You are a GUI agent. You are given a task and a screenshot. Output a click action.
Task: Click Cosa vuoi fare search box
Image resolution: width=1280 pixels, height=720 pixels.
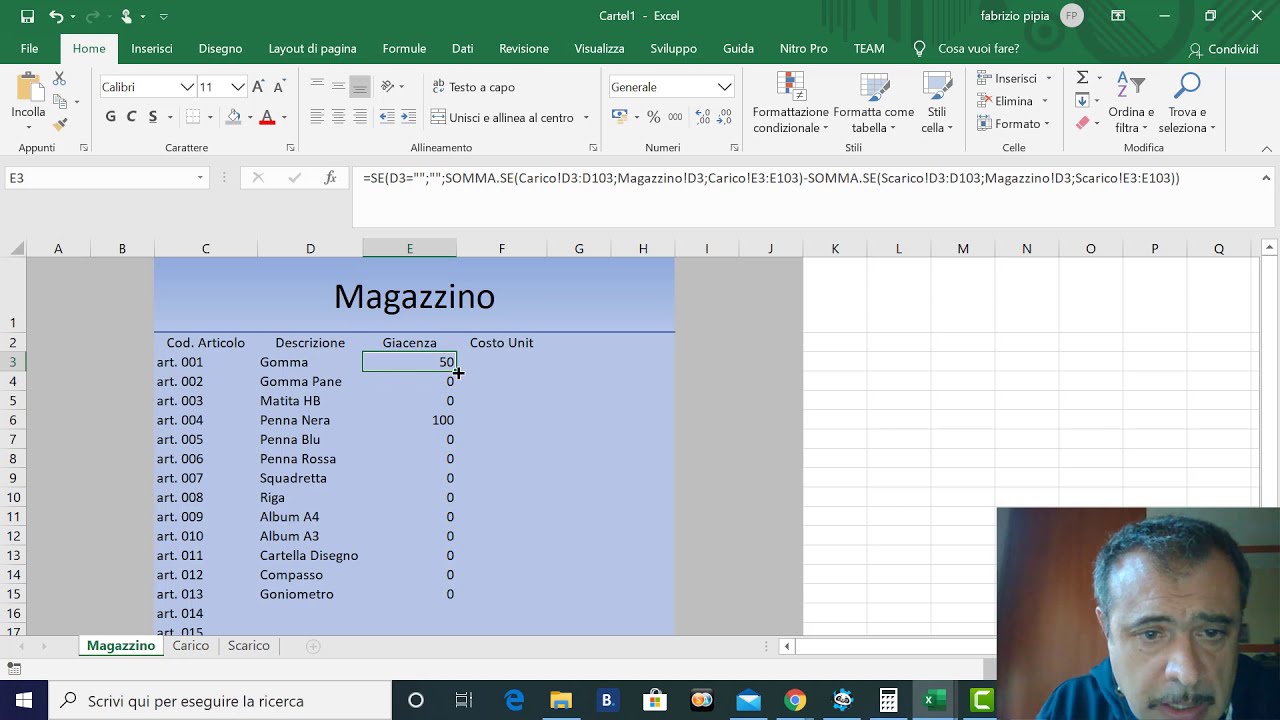pos(968,49)
